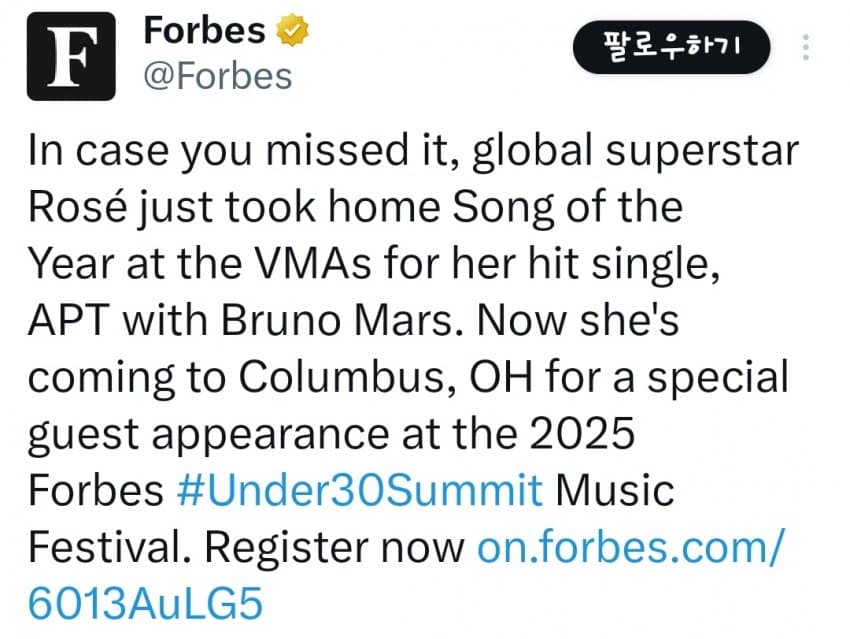Click the word 'superstar' in the tweet
This screenshot has height=639, width=850.
[x=702, y=152]
